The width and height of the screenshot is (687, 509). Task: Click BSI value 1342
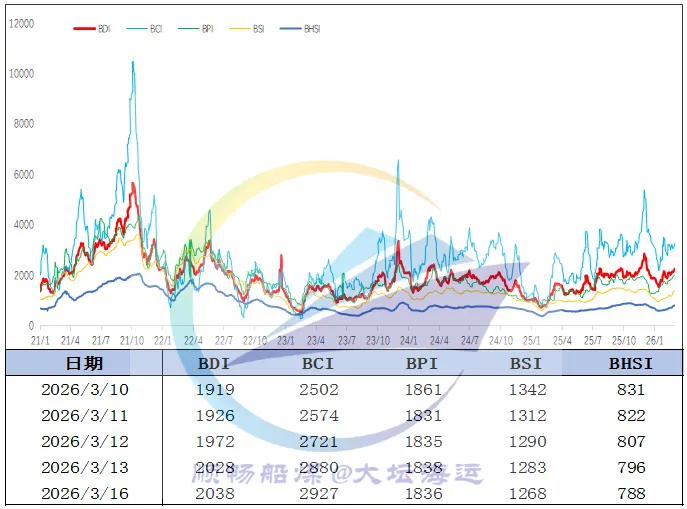click(528, 389)
